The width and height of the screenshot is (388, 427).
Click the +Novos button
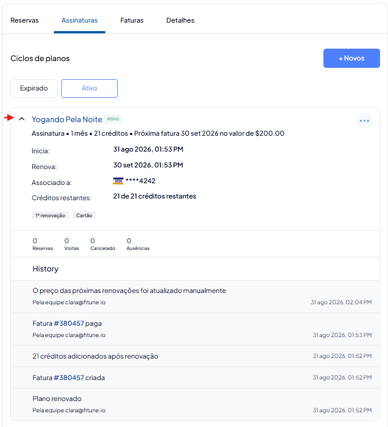pos(351,58)
